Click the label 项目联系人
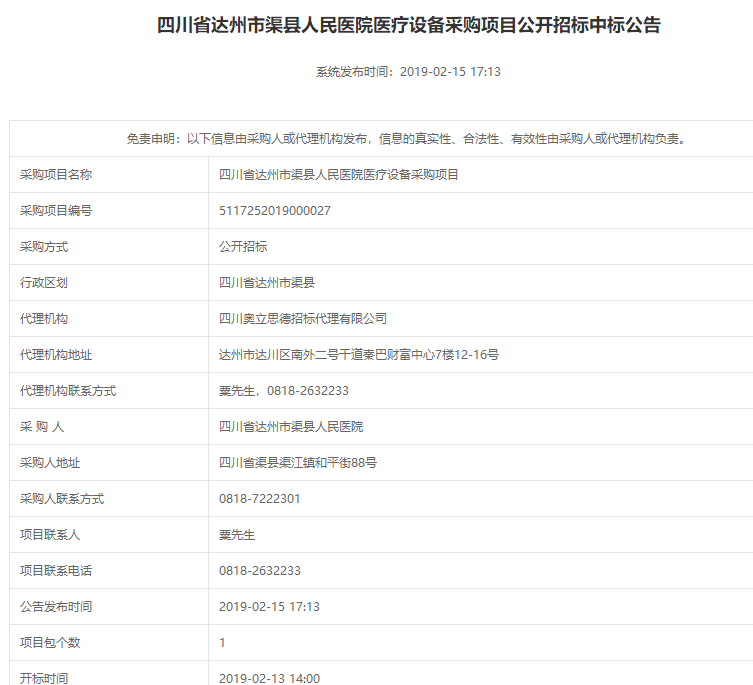This screenshot has width=753, height=685. 50,535
